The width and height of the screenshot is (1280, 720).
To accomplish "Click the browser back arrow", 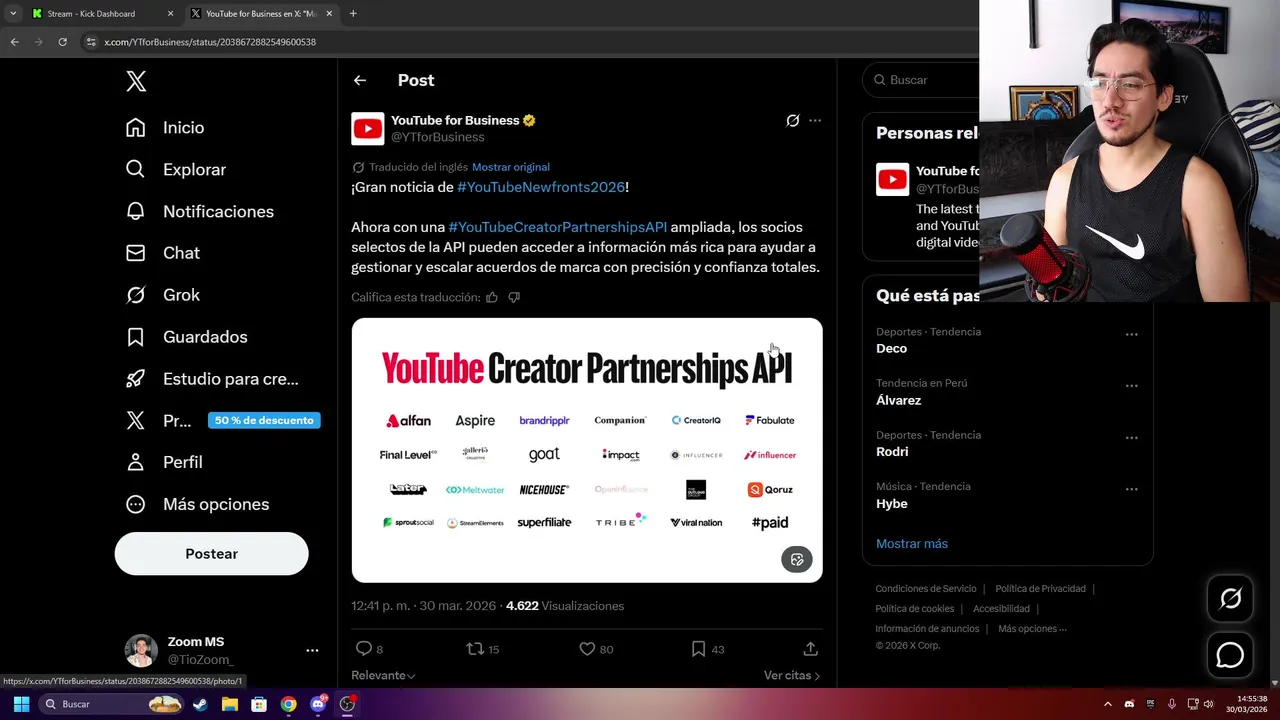I will 14,42.
